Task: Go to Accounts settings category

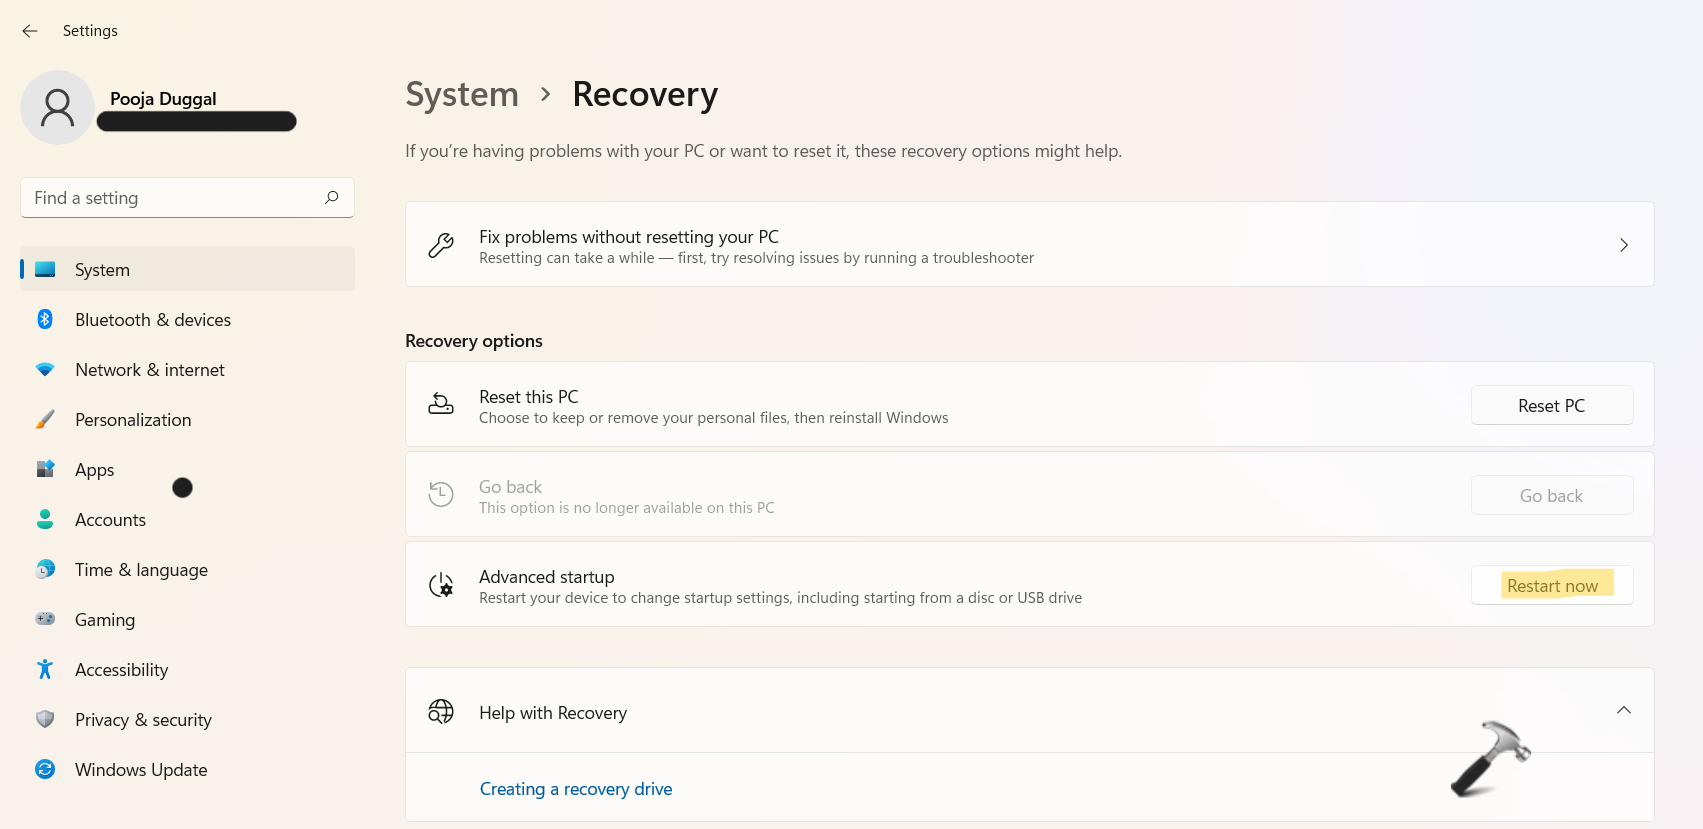Action: pyautogui.click(x=110, y=520)
